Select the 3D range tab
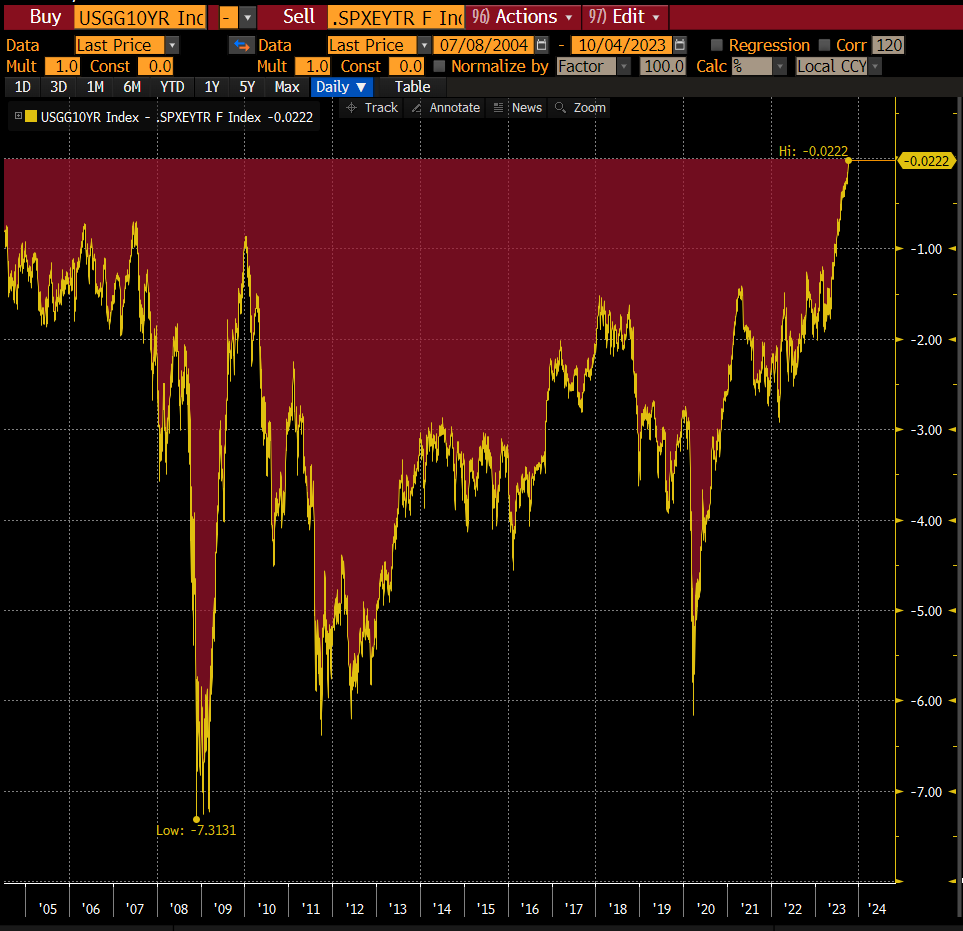 click(58, 87)
